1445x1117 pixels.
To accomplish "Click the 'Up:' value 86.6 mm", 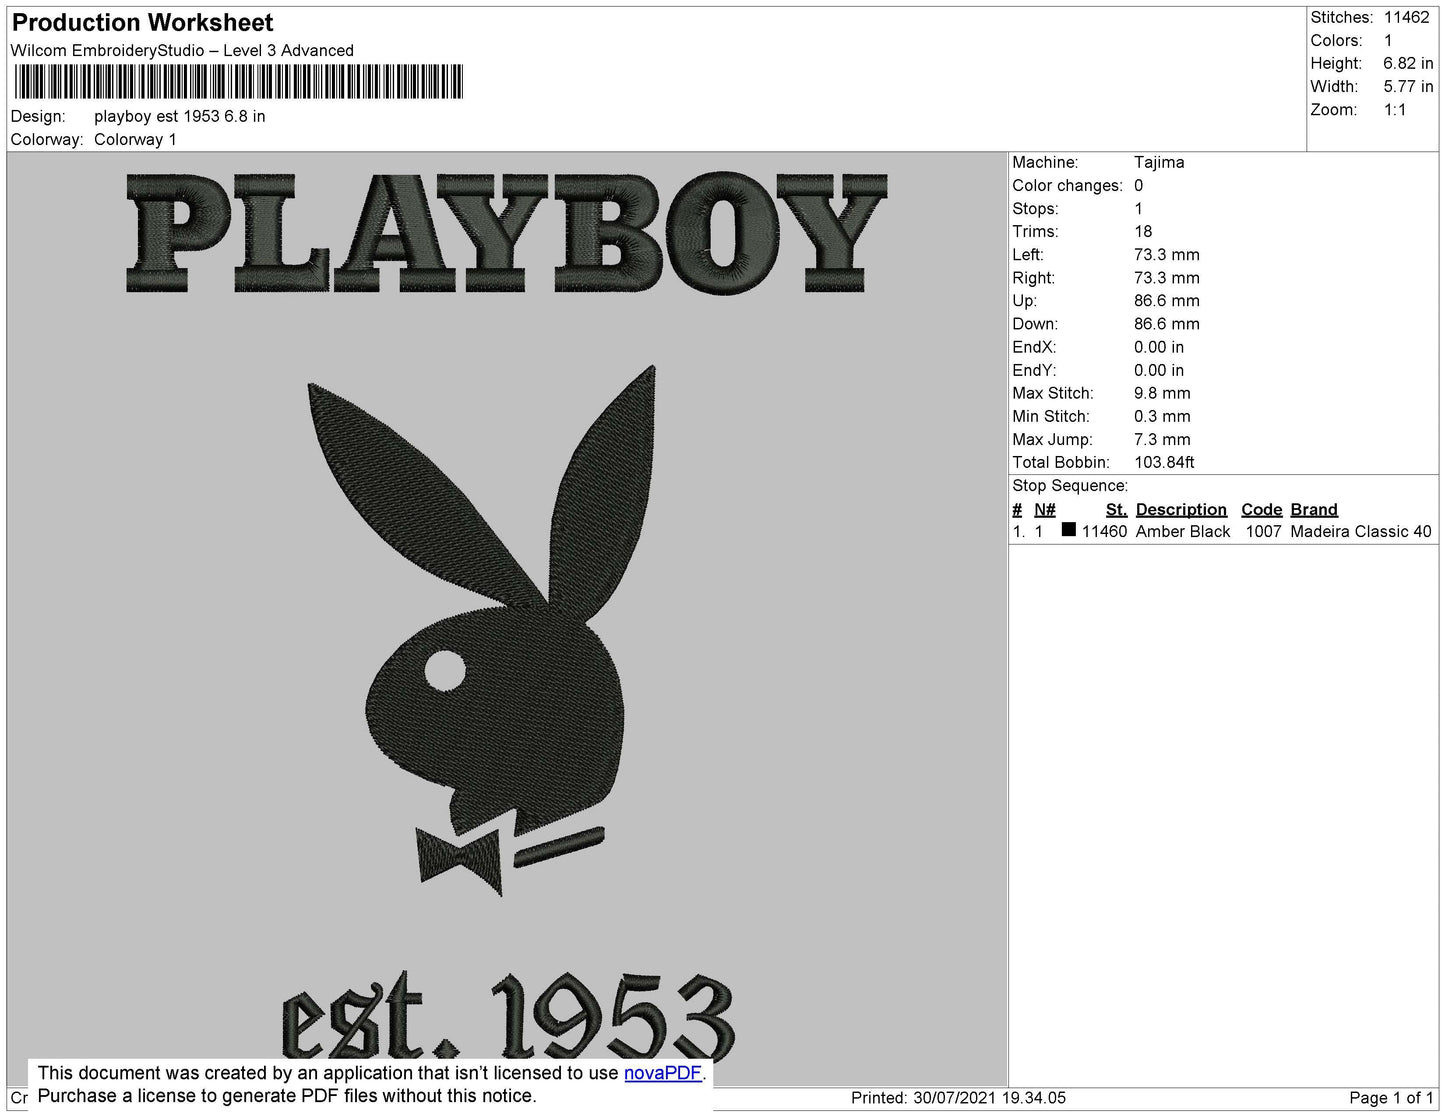I will click(x=1167, y=300).
